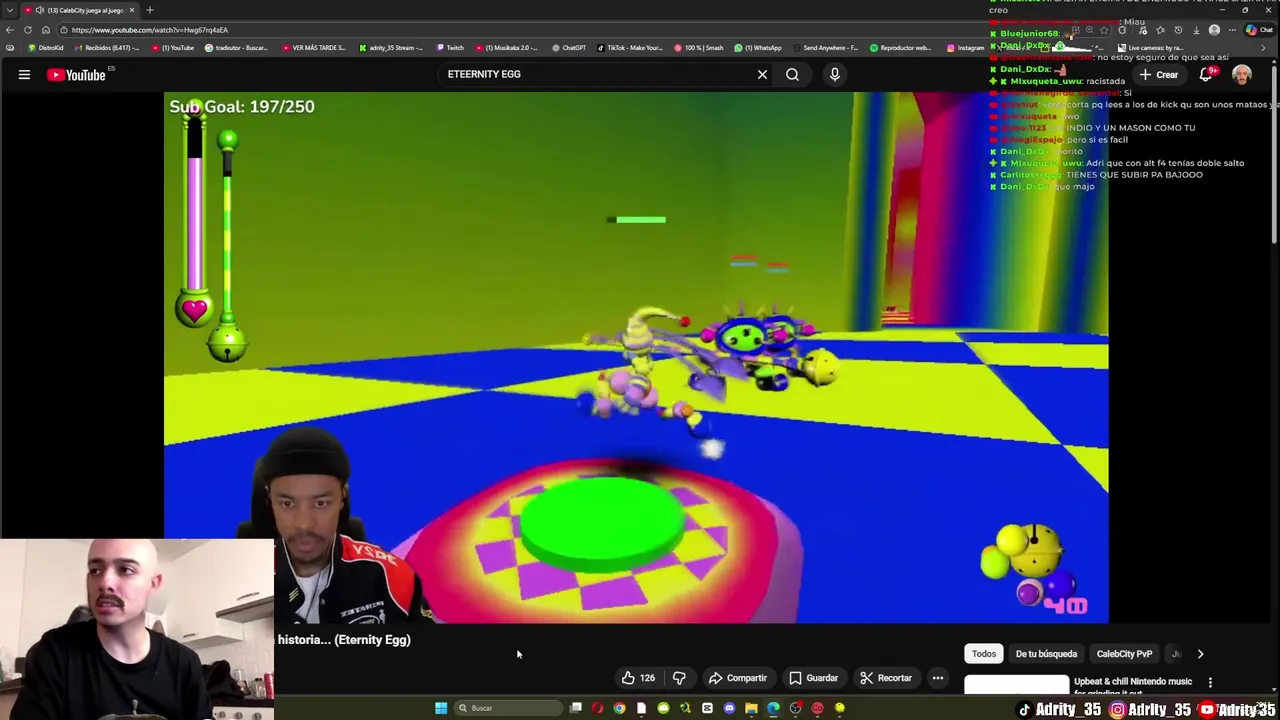Open the DistroKid bookmark
Image resolution: width=1280 pixels, height=720 pixels.
46,48
